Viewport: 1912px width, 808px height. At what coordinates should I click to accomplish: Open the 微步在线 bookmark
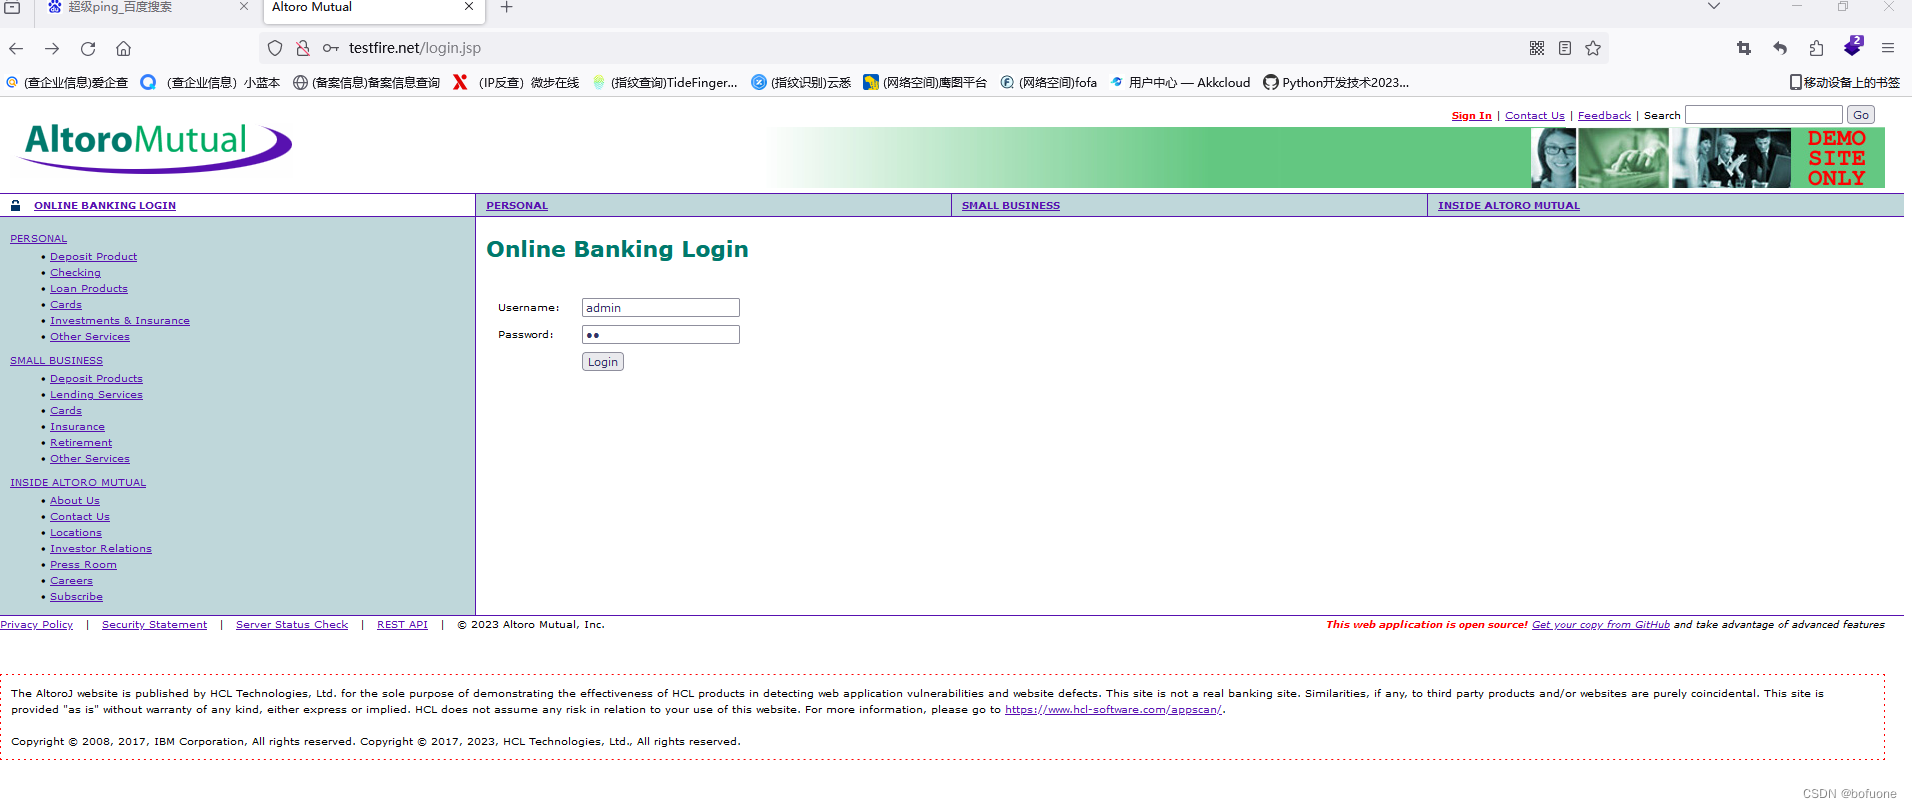click(x=516, y=83)
